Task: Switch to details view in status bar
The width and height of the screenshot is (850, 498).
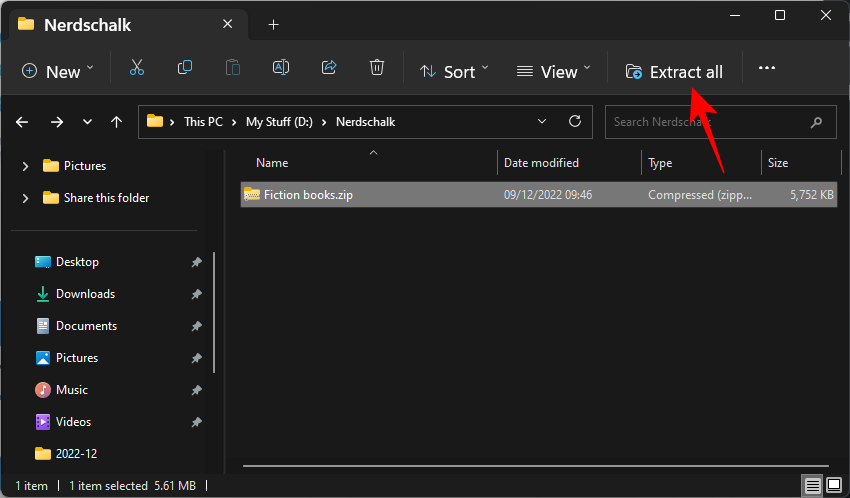Action: tap(812, 485)
